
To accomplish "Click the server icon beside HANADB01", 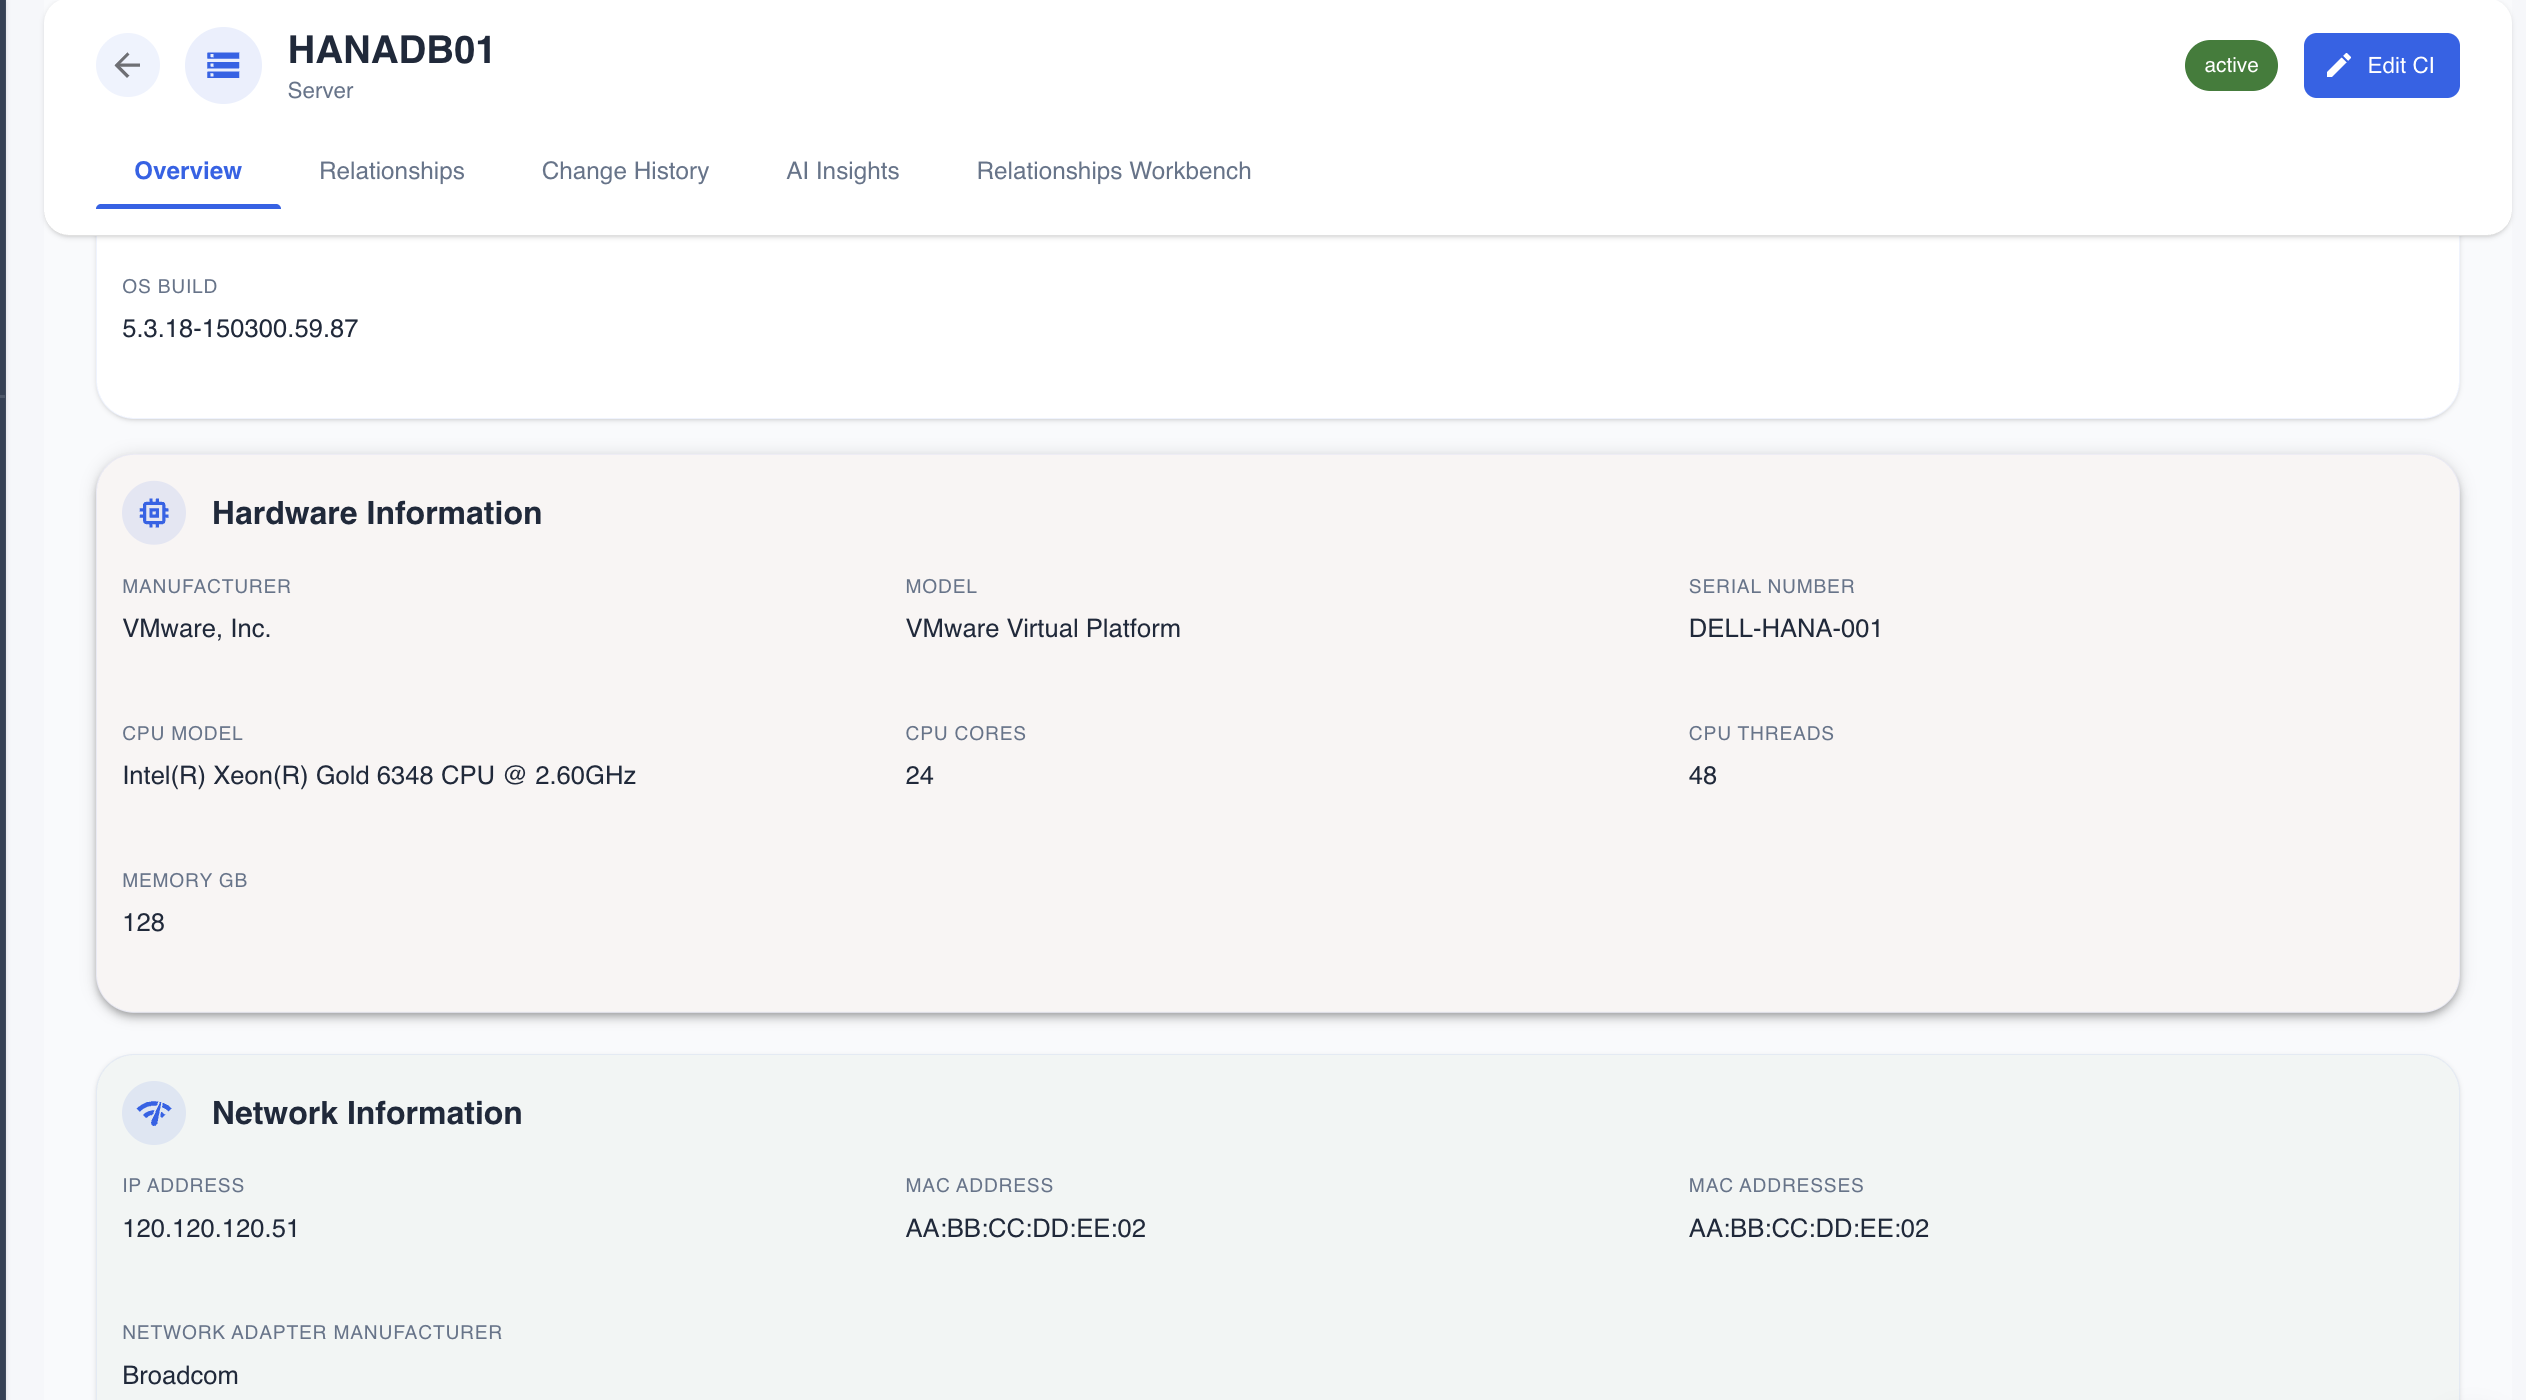I will pyautogui.click(x=223, y=66).
